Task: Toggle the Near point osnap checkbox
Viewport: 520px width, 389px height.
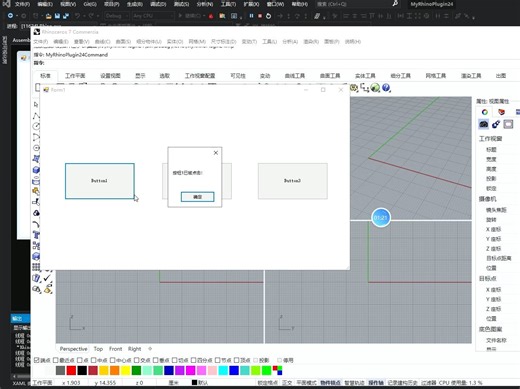Action: tap(55, 360)
